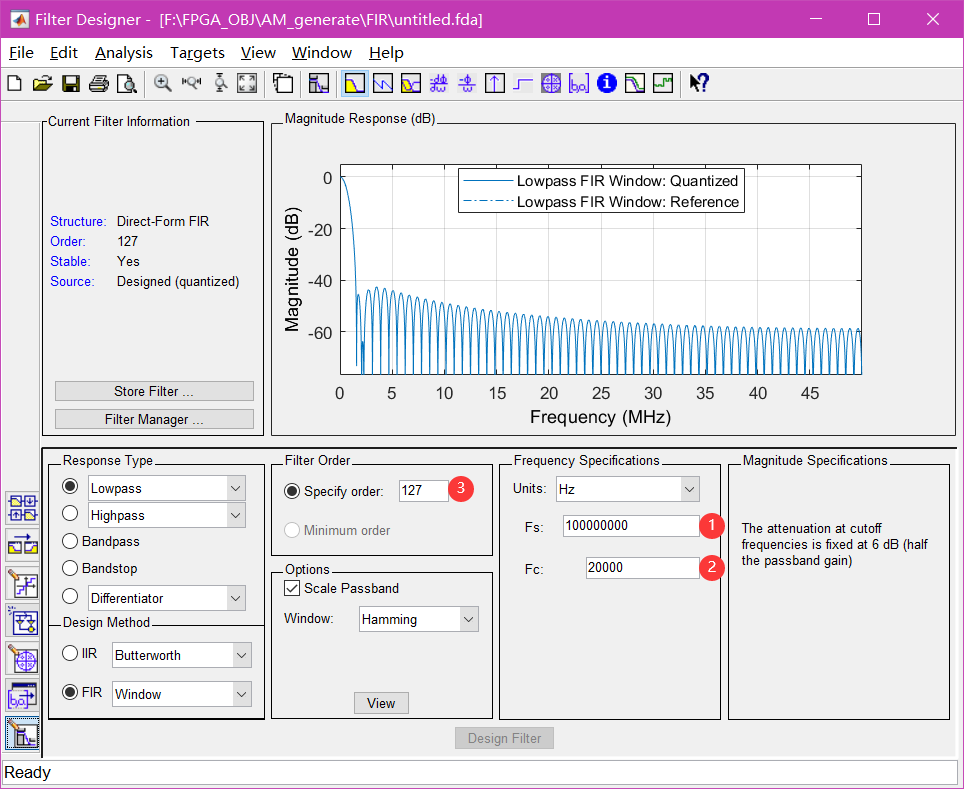Viewport: 964px width, 789px height.
Task: Open frequency Units dropdown
Action: [689, 490]
